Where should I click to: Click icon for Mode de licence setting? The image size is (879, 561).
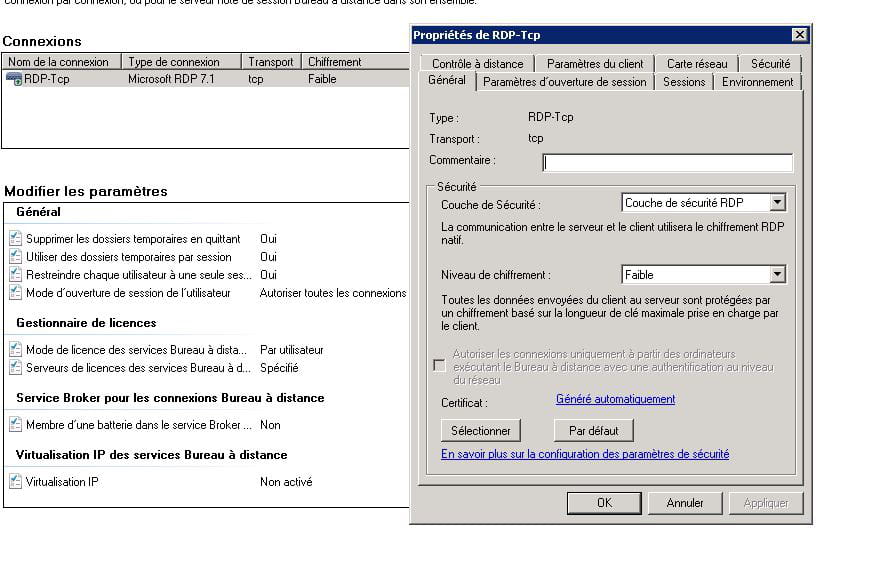pyautogui.click(x=16, y=350)
